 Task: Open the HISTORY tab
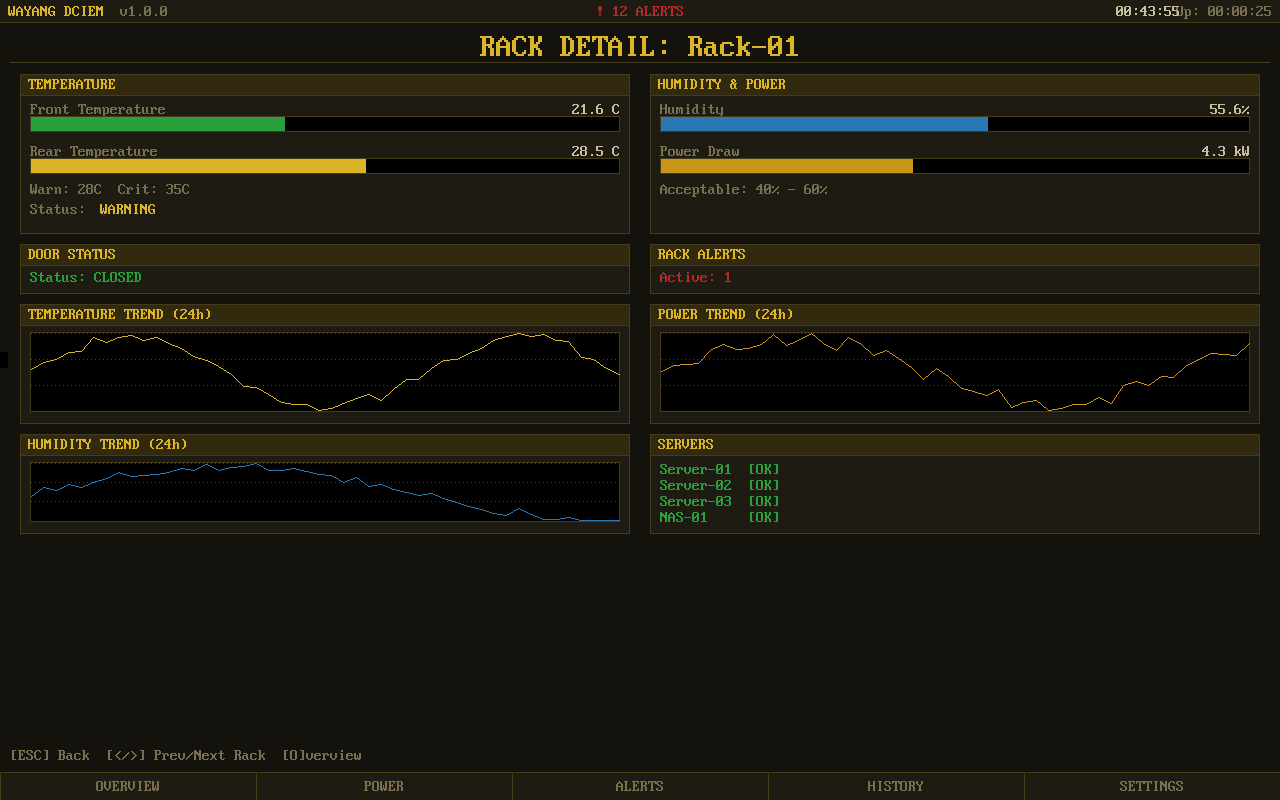click(x=896, y=786)
